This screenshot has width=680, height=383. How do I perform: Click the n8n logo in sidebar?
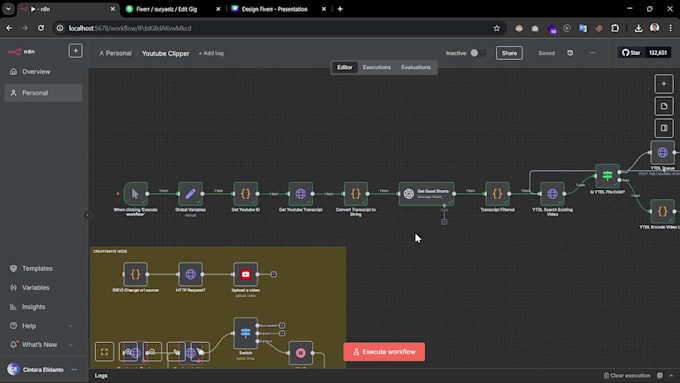pyautogui.click(x=21, y=52)
